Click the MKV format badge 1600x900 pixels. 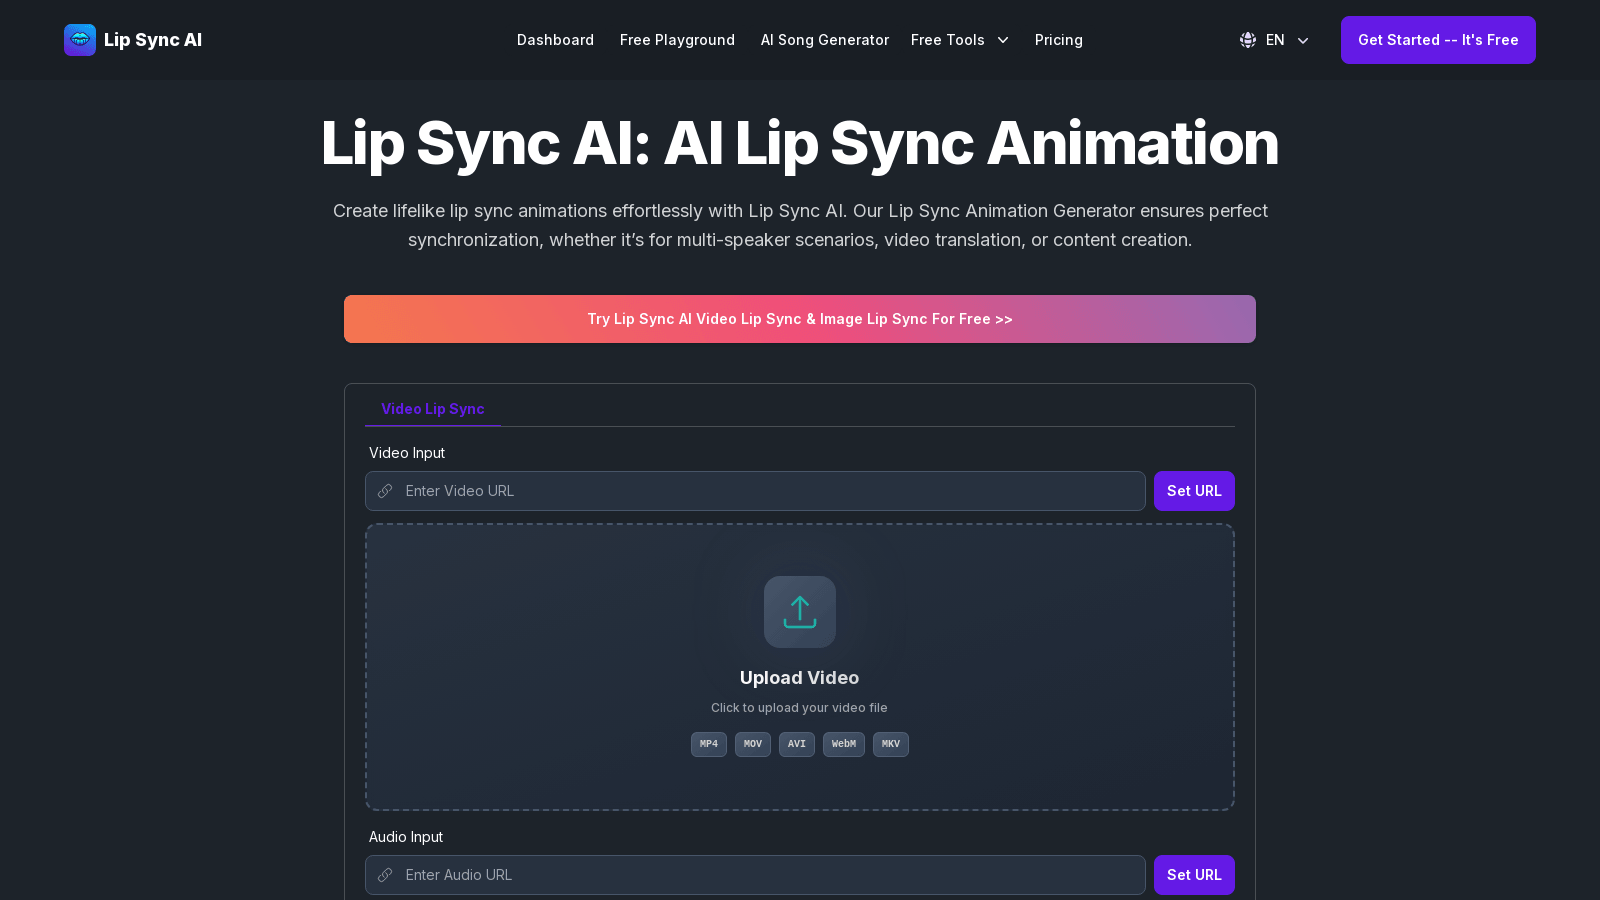[x=891, y=744]
